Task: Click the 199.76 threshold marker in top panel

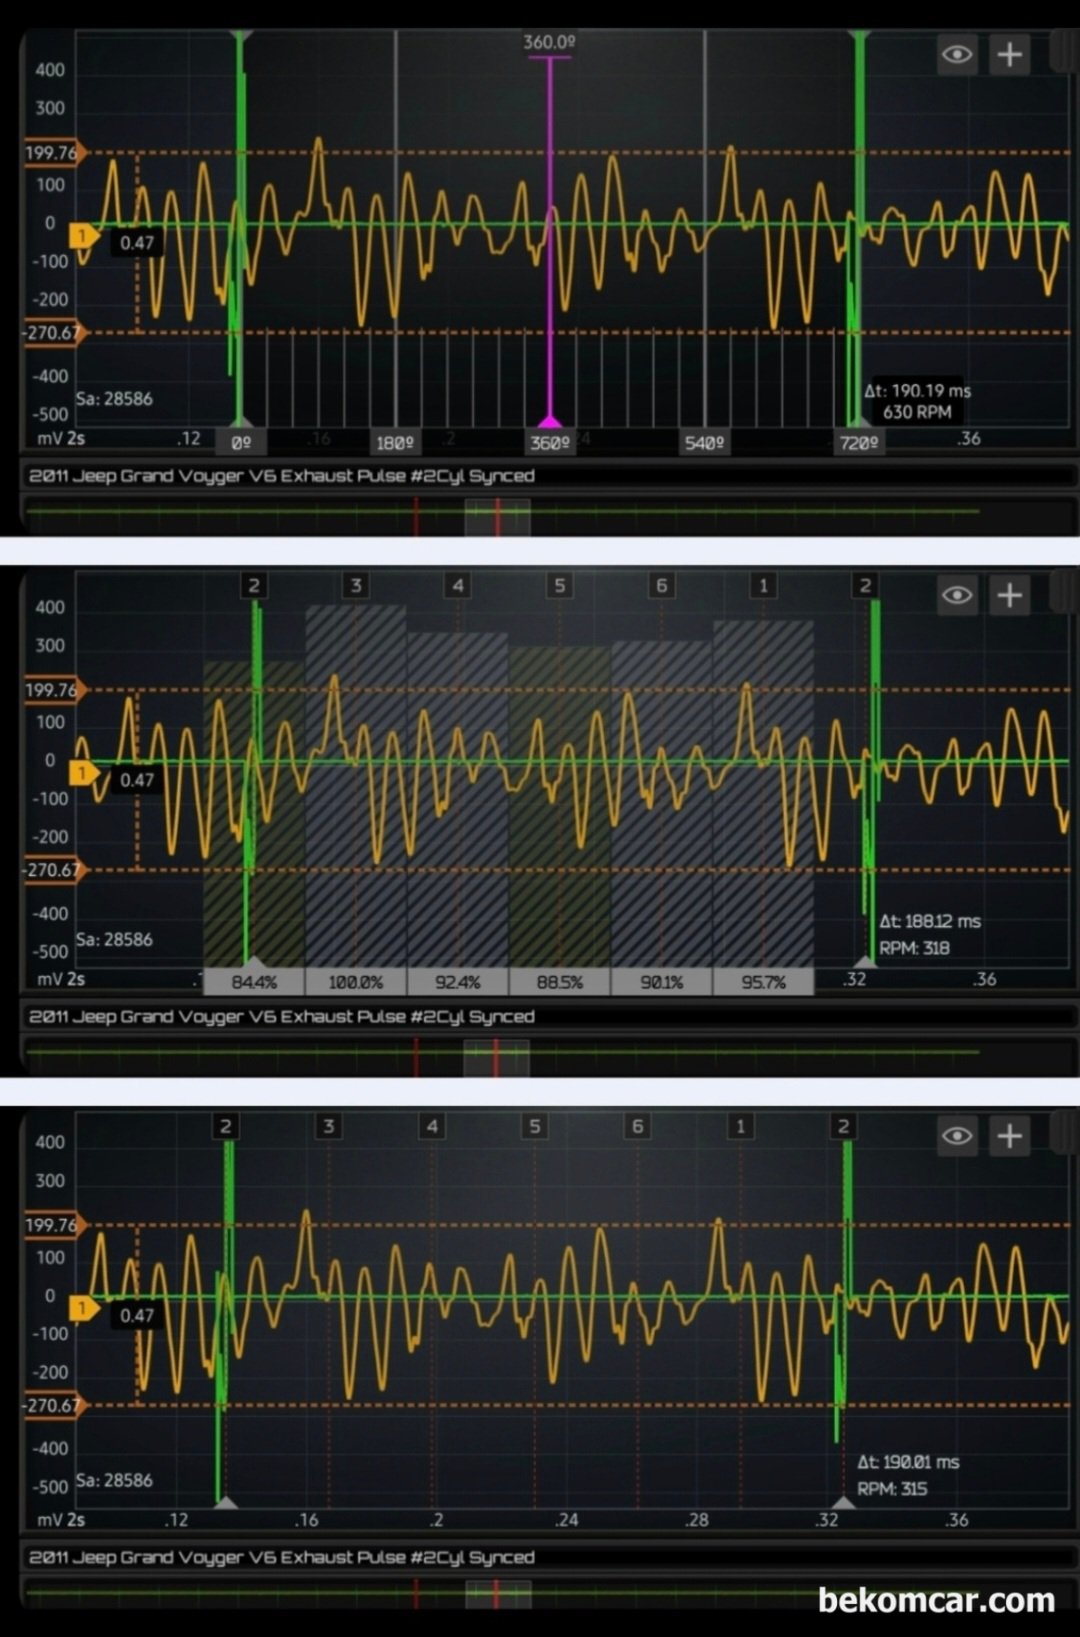Action: click(53, 152)
